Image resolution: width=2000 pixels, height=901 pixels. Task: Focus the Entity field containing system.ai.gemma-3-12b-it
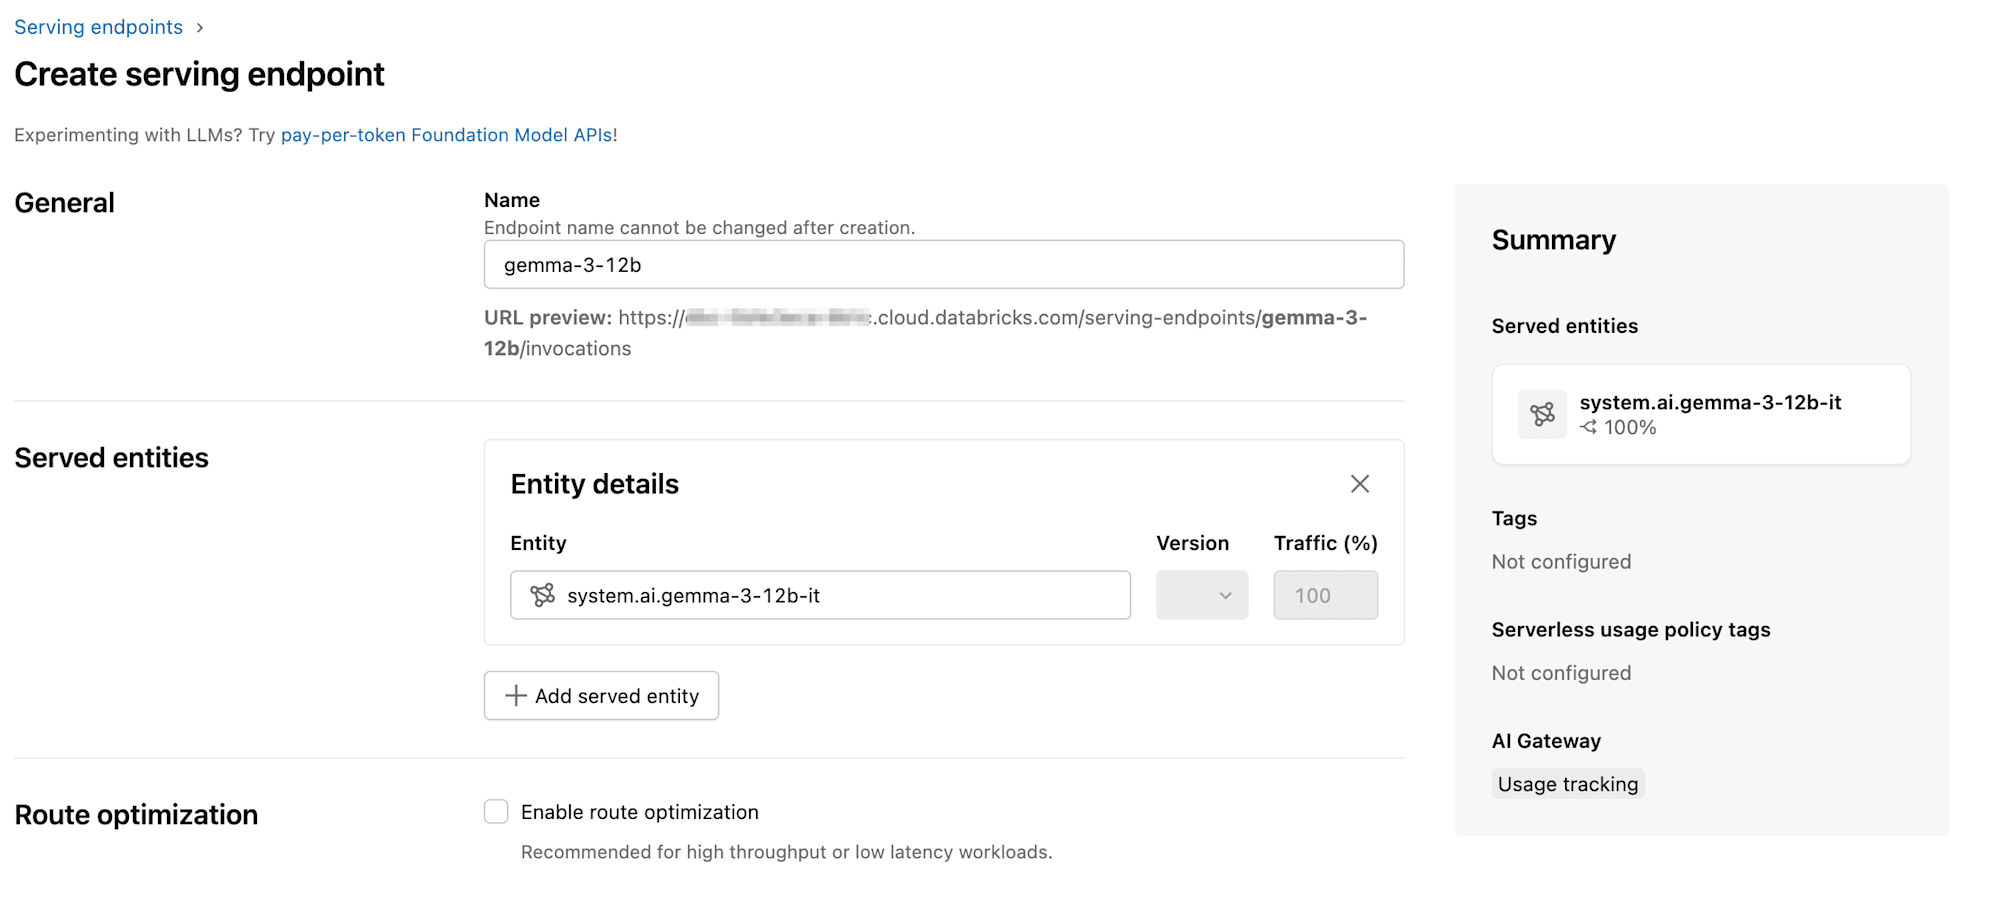click(x=820, y=595)
